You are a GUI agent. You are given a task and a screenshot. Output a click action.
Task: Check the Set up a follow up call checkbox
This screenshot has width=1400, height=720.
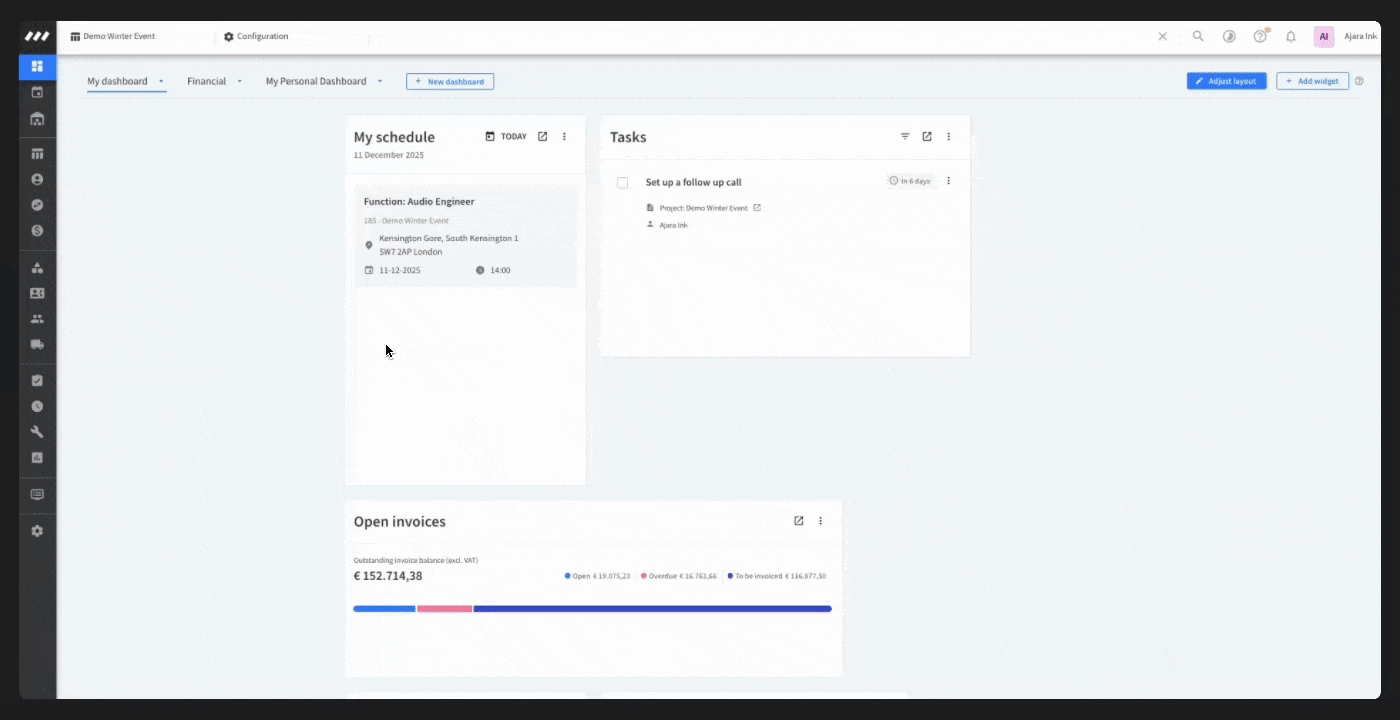point(622,182)
